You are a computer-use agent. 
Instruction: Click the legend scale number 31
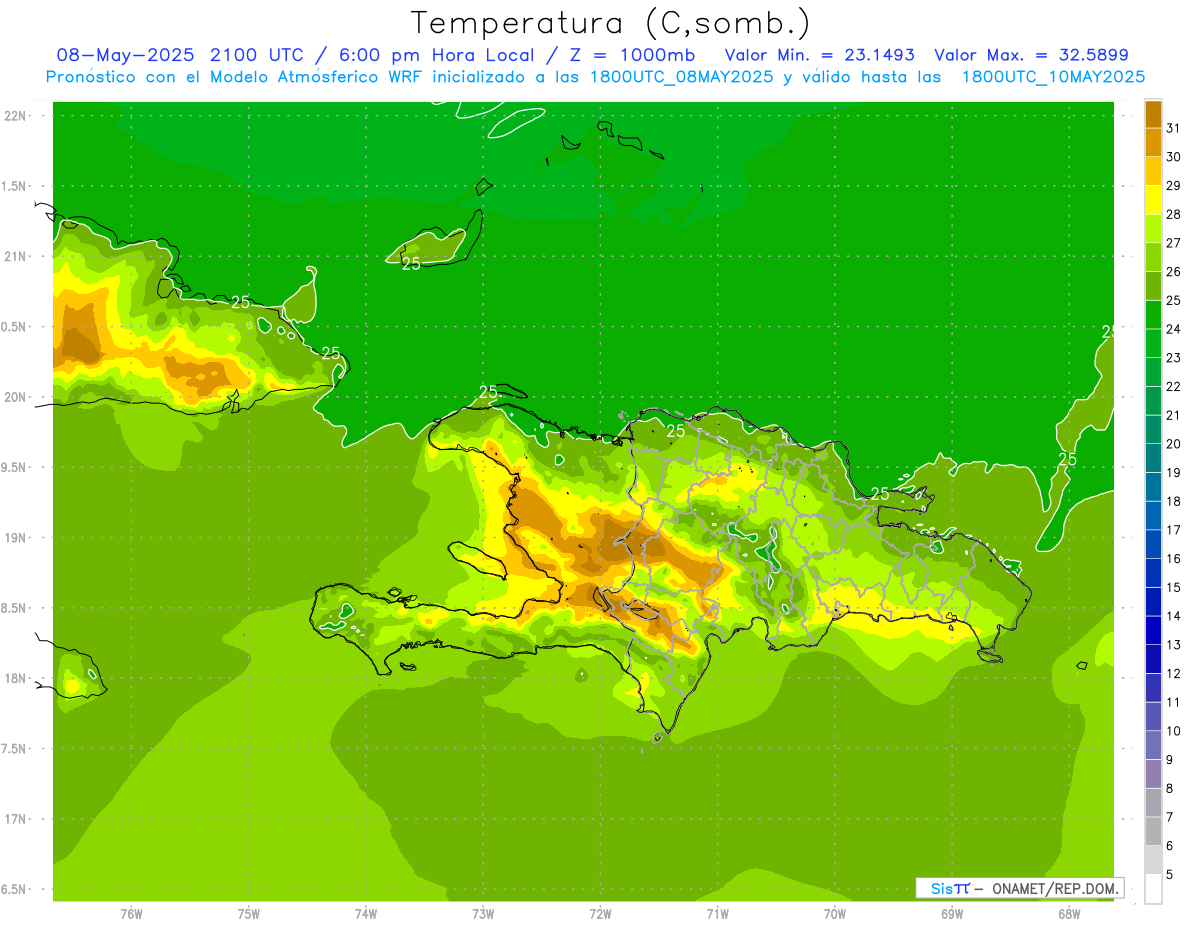[1173, 128]
